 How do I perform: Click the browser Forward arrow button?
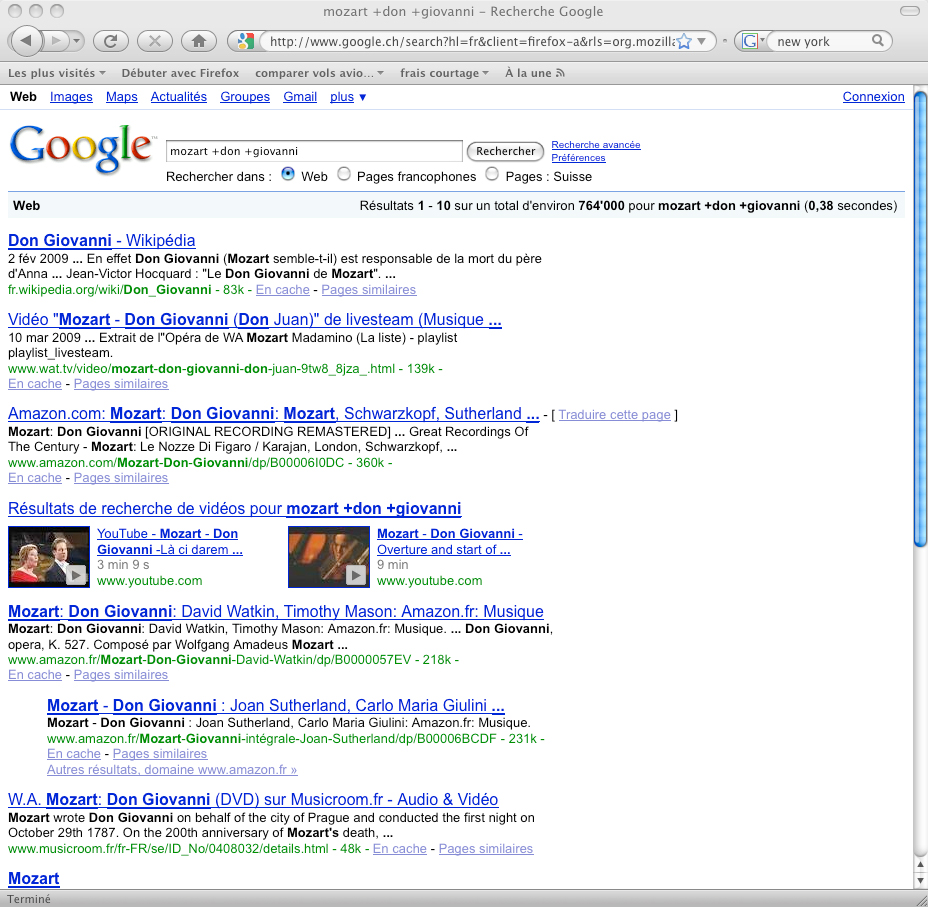(x=56, y=41)
